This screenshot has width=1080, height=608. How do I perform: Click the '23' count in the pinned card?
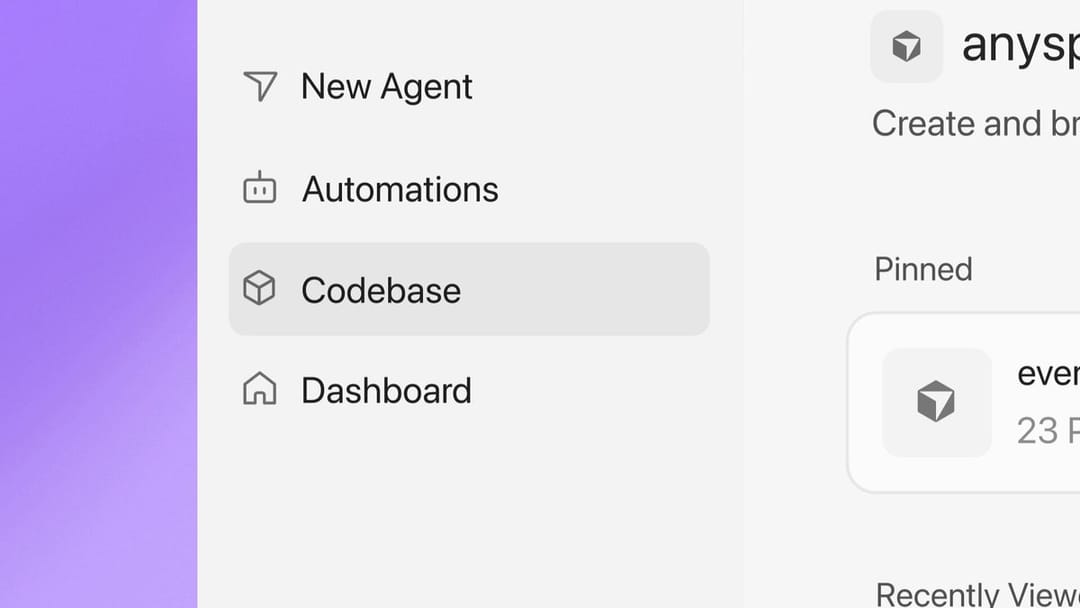click(1037, 431)
